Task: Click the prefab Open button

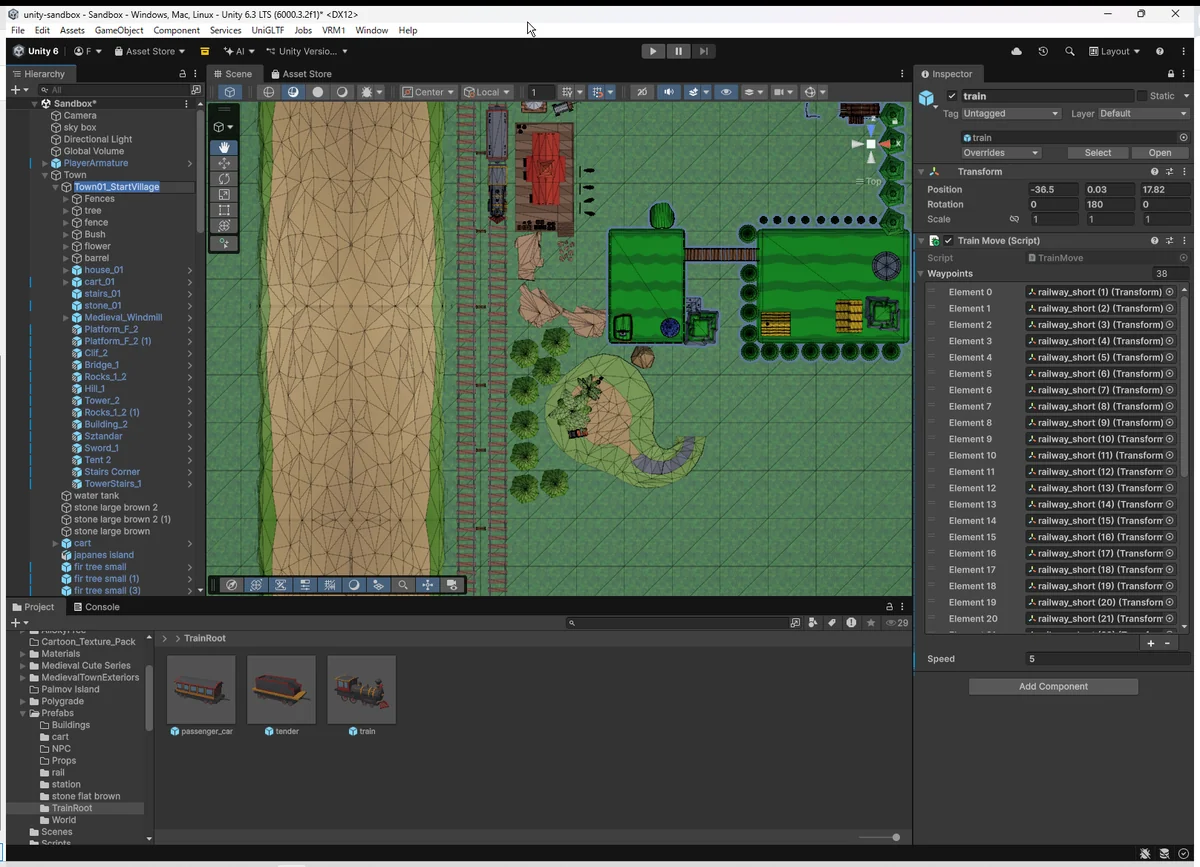Action: tap(1159, 153)
